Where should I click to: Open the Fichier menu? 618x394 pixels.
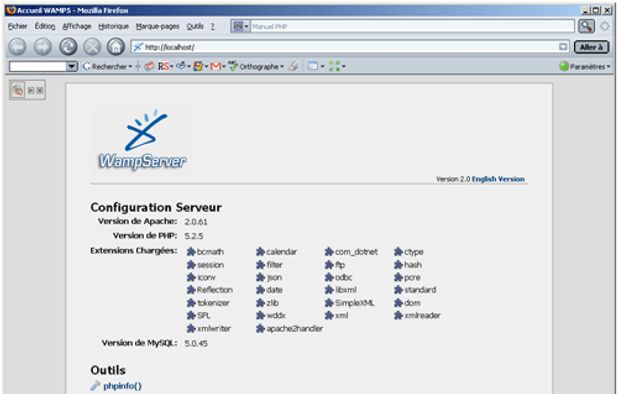coord(18,26)
